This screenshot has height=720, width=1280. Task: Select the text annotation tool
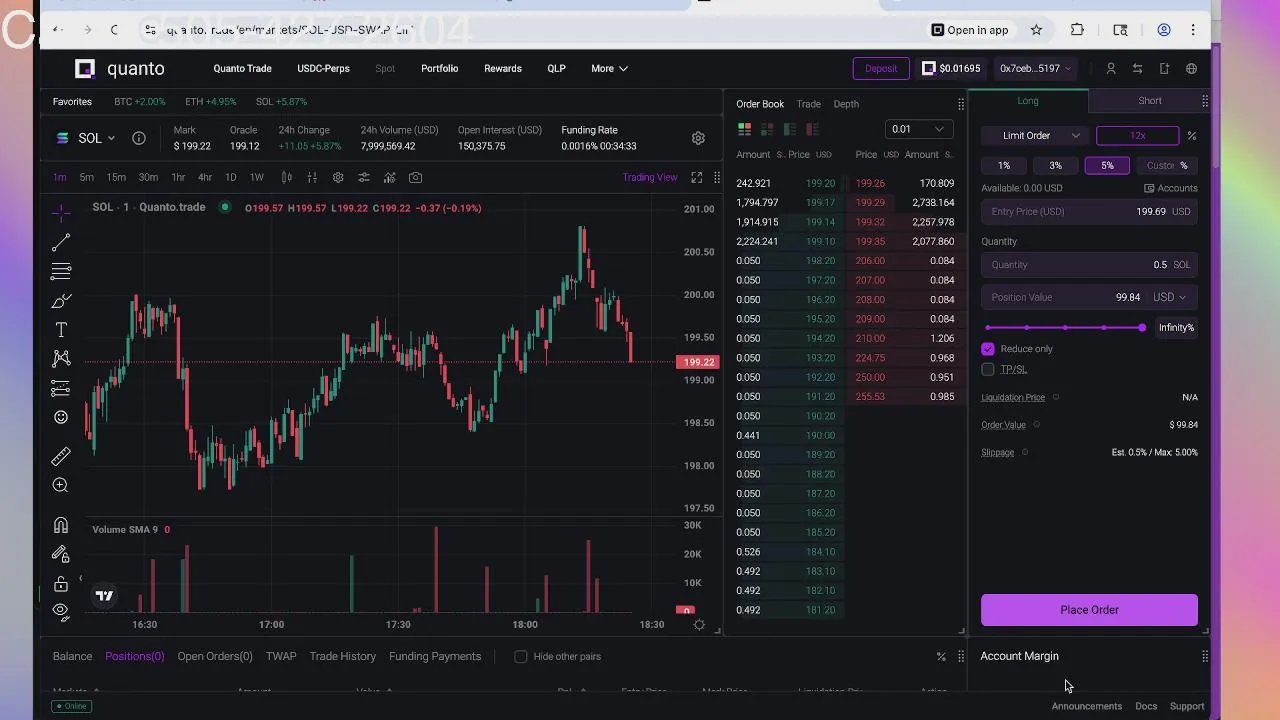tap(61, 330)
